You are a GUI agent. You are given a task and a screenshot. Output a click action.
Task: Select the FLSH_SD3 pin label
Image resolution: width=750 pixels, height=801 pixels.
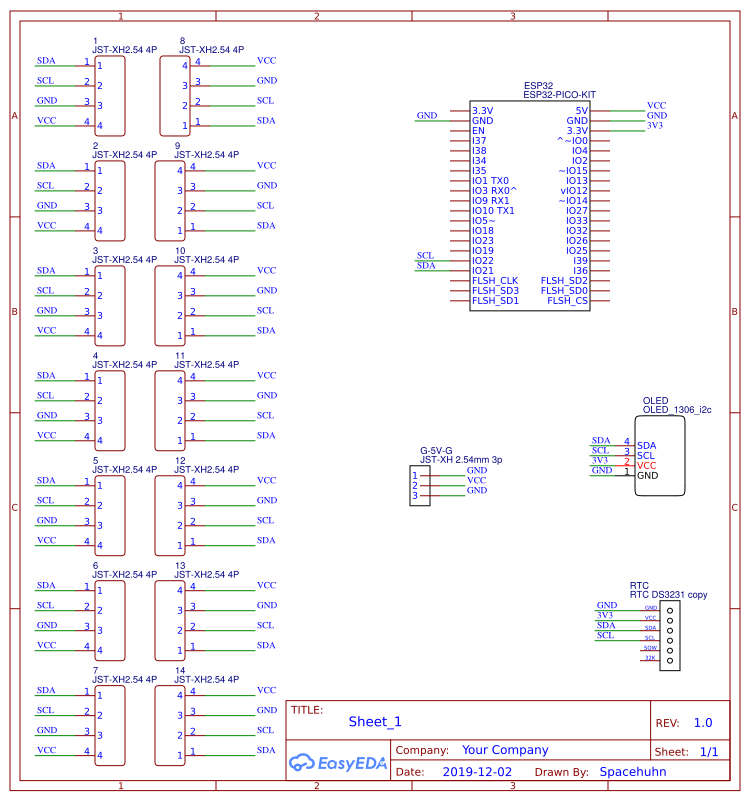pyautogui.click(x=496, y=290)
